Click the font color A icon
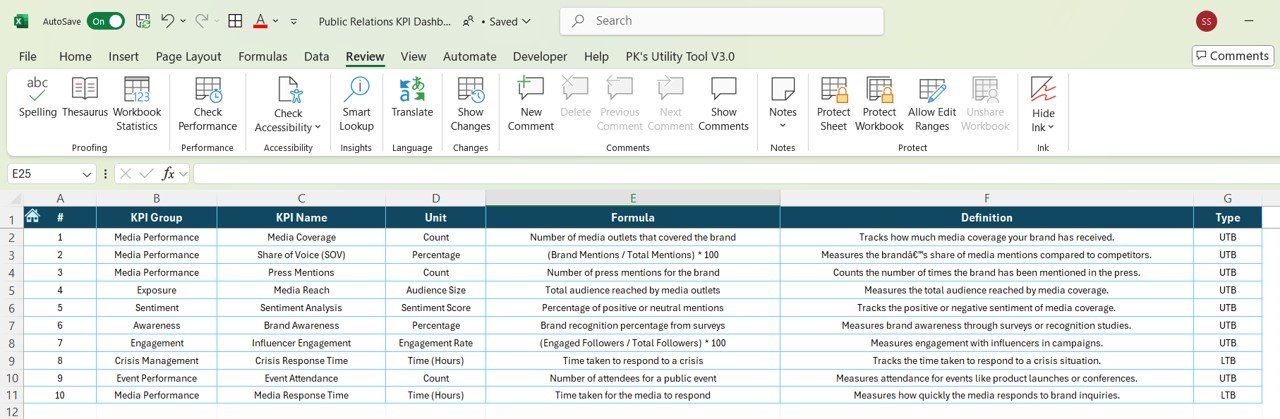The image size is (1280, 419). click(x=260, y=20)
